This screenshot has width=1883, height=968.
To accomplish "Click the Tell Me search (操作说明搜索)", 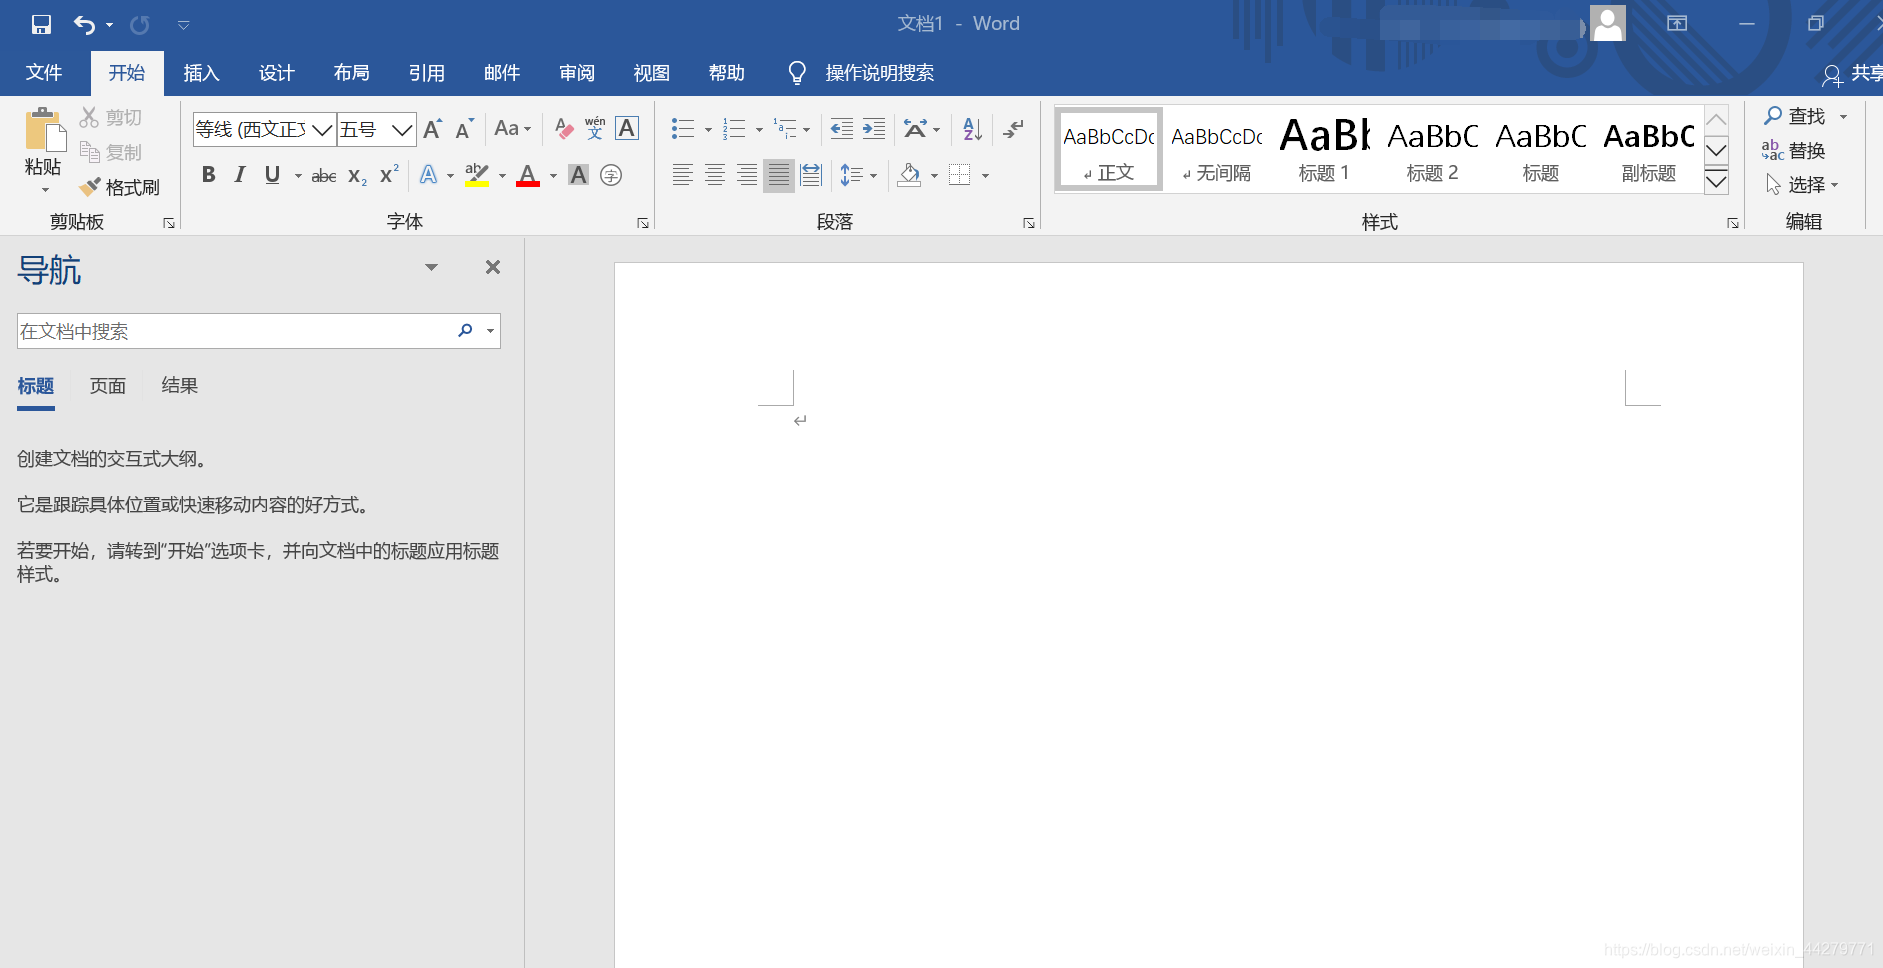I will coord(861,73).
